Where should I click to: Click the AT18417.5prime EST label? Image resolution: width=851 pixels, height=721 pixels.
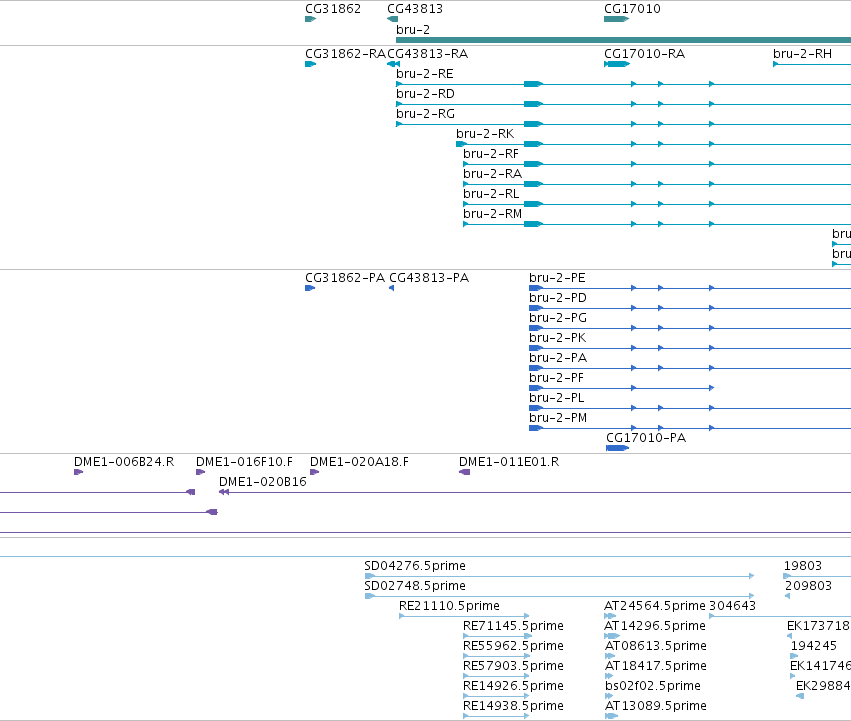click(655, 666)
